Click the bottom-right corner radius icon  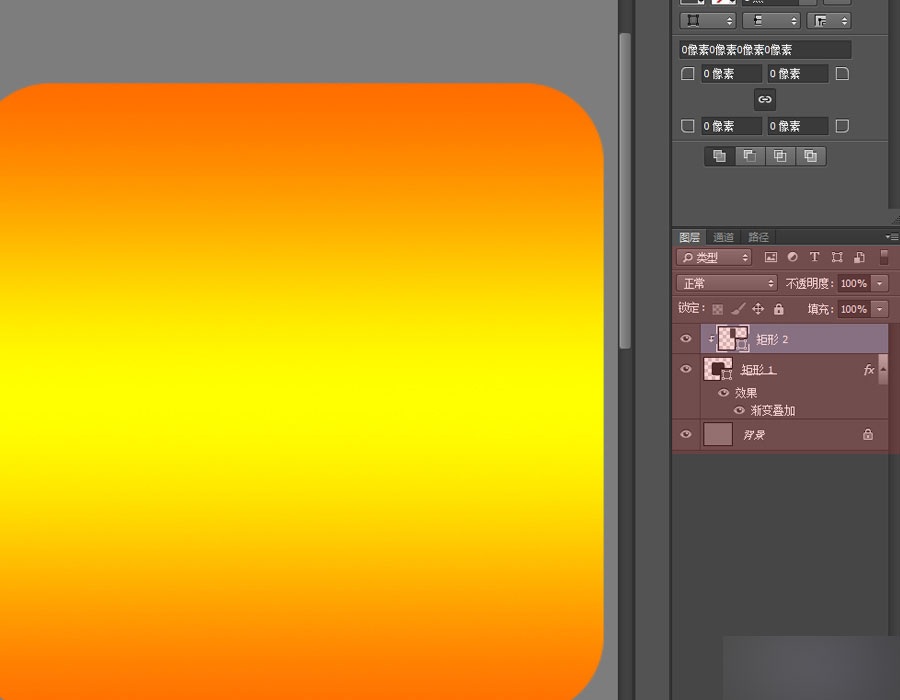click(x=842, y=126)
